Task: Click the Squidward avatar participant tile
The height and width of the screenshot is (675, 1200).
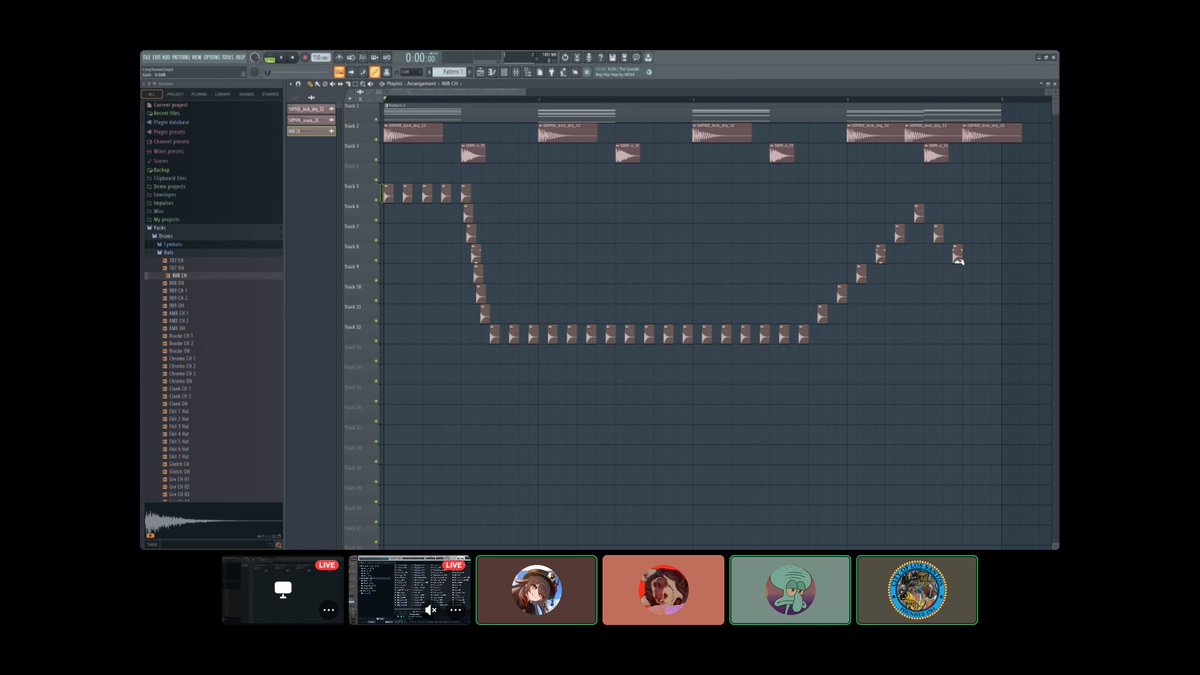Action: tap(790, 590)
